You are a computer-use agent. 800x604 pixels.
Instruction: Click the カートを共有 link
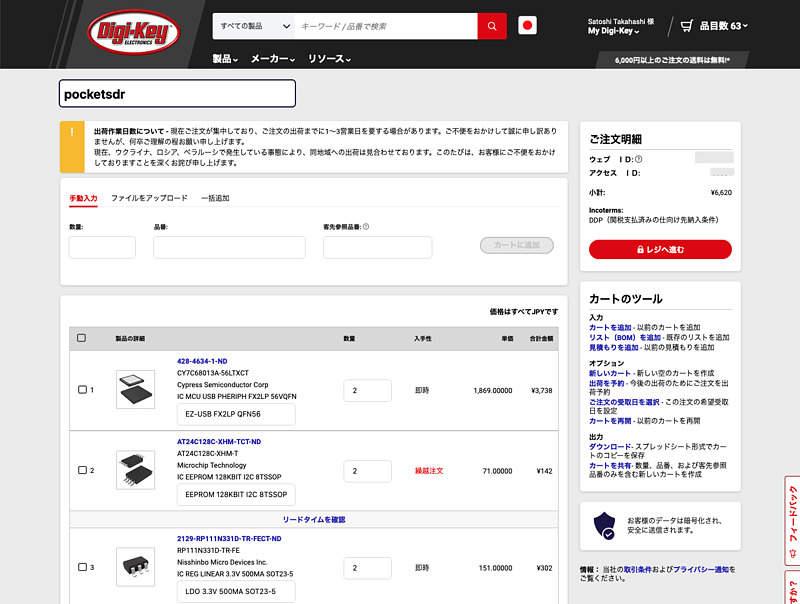point(610,465)
